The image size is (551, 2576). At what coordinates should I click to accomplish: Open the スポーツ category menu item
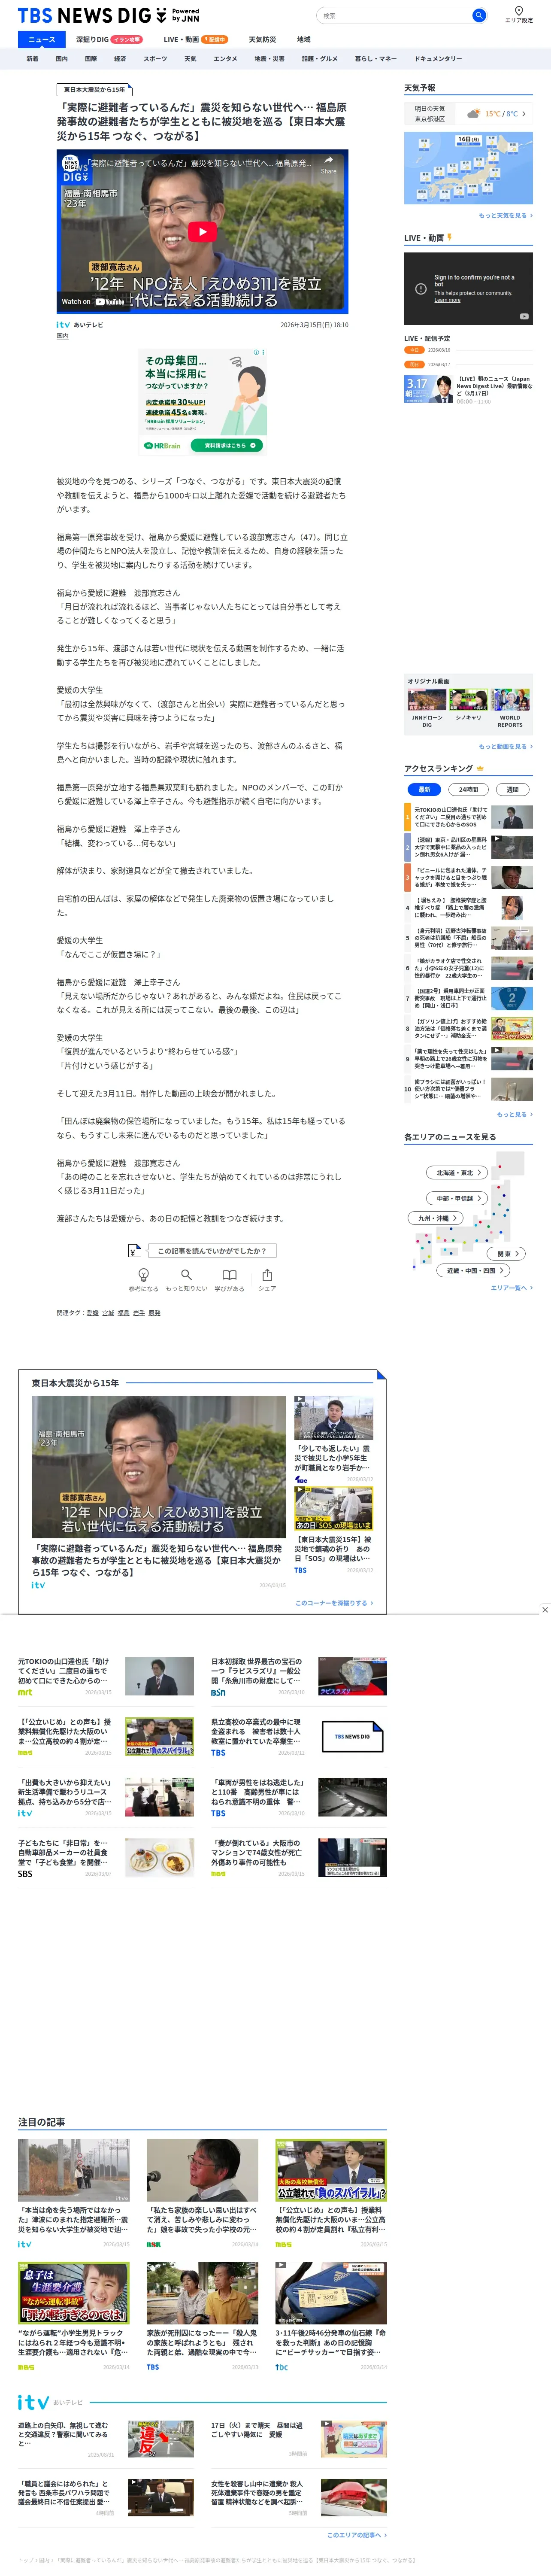click(155, 59)
